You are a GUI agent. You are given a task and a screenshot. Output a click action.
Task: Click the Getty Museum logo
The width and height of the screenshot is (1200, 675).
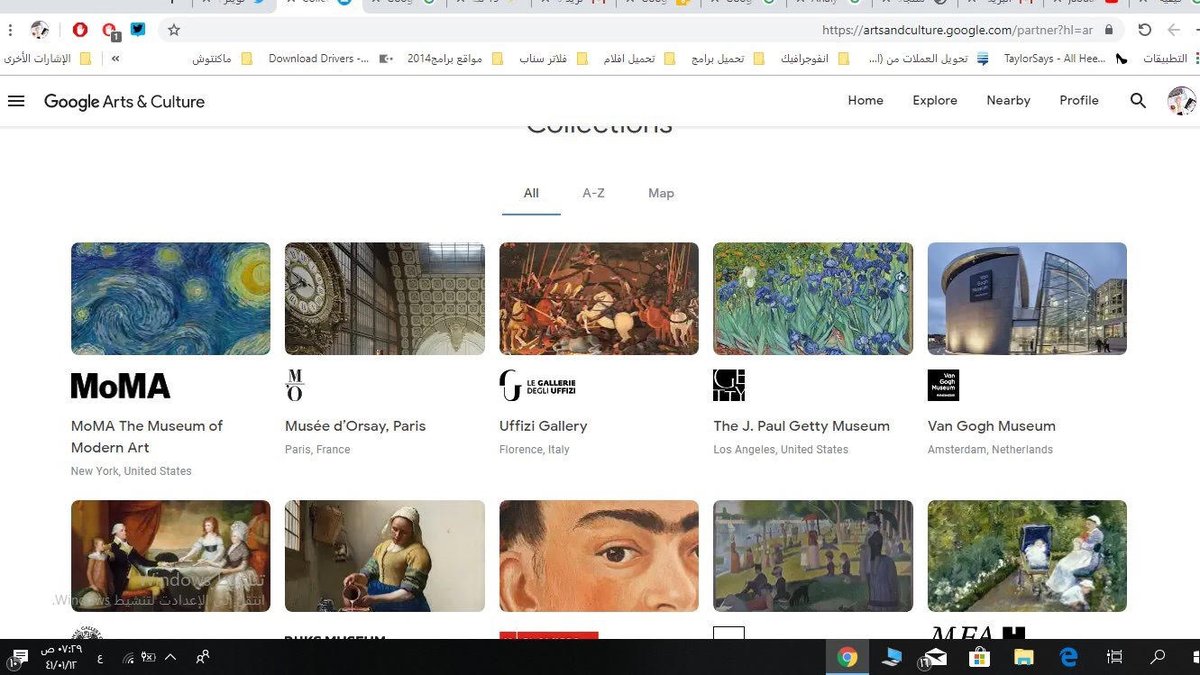729,385
